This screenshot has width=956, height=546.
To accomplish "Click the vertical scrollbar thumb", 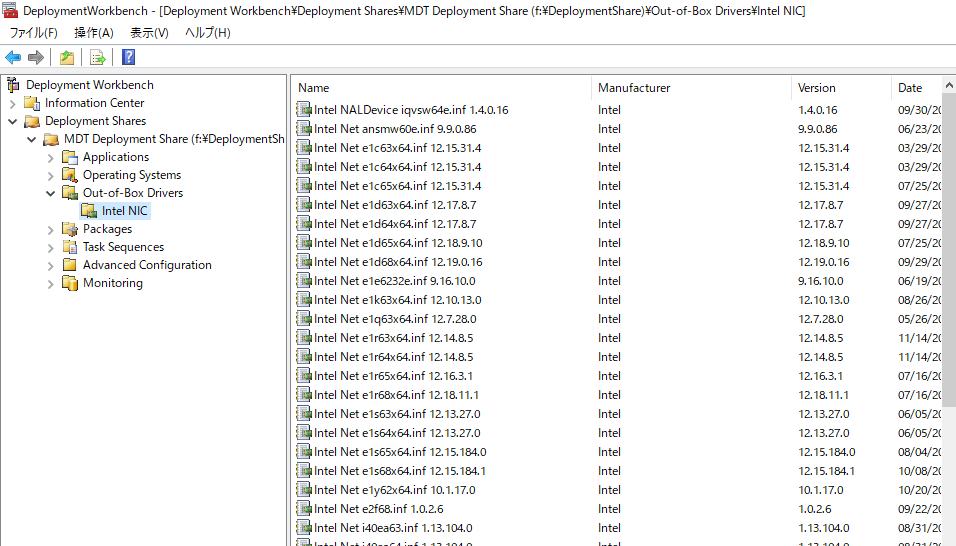I will pyautogui.click(x=949, y=251).
